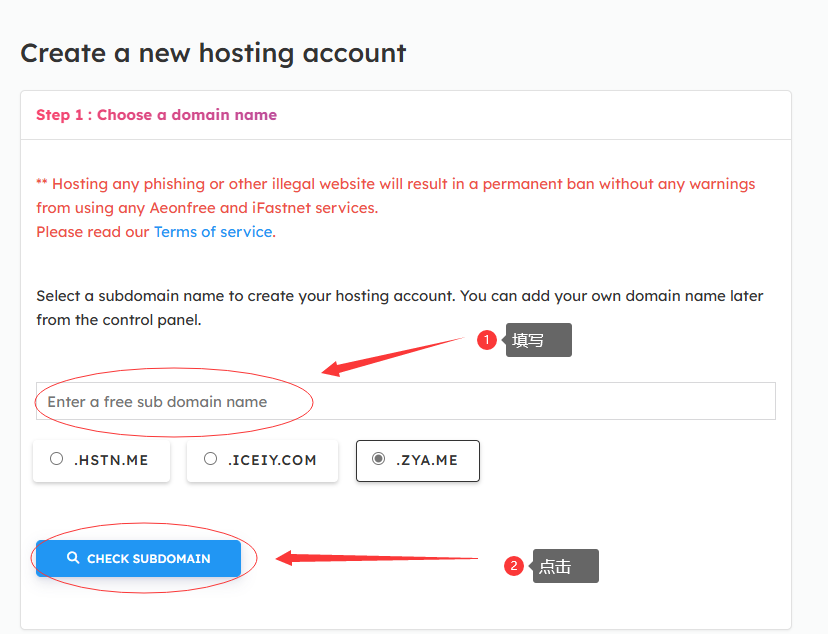This screenshot has height=634, width=828.
Task: Click the Step 1 Choose a domain name header
Action: 156,115
